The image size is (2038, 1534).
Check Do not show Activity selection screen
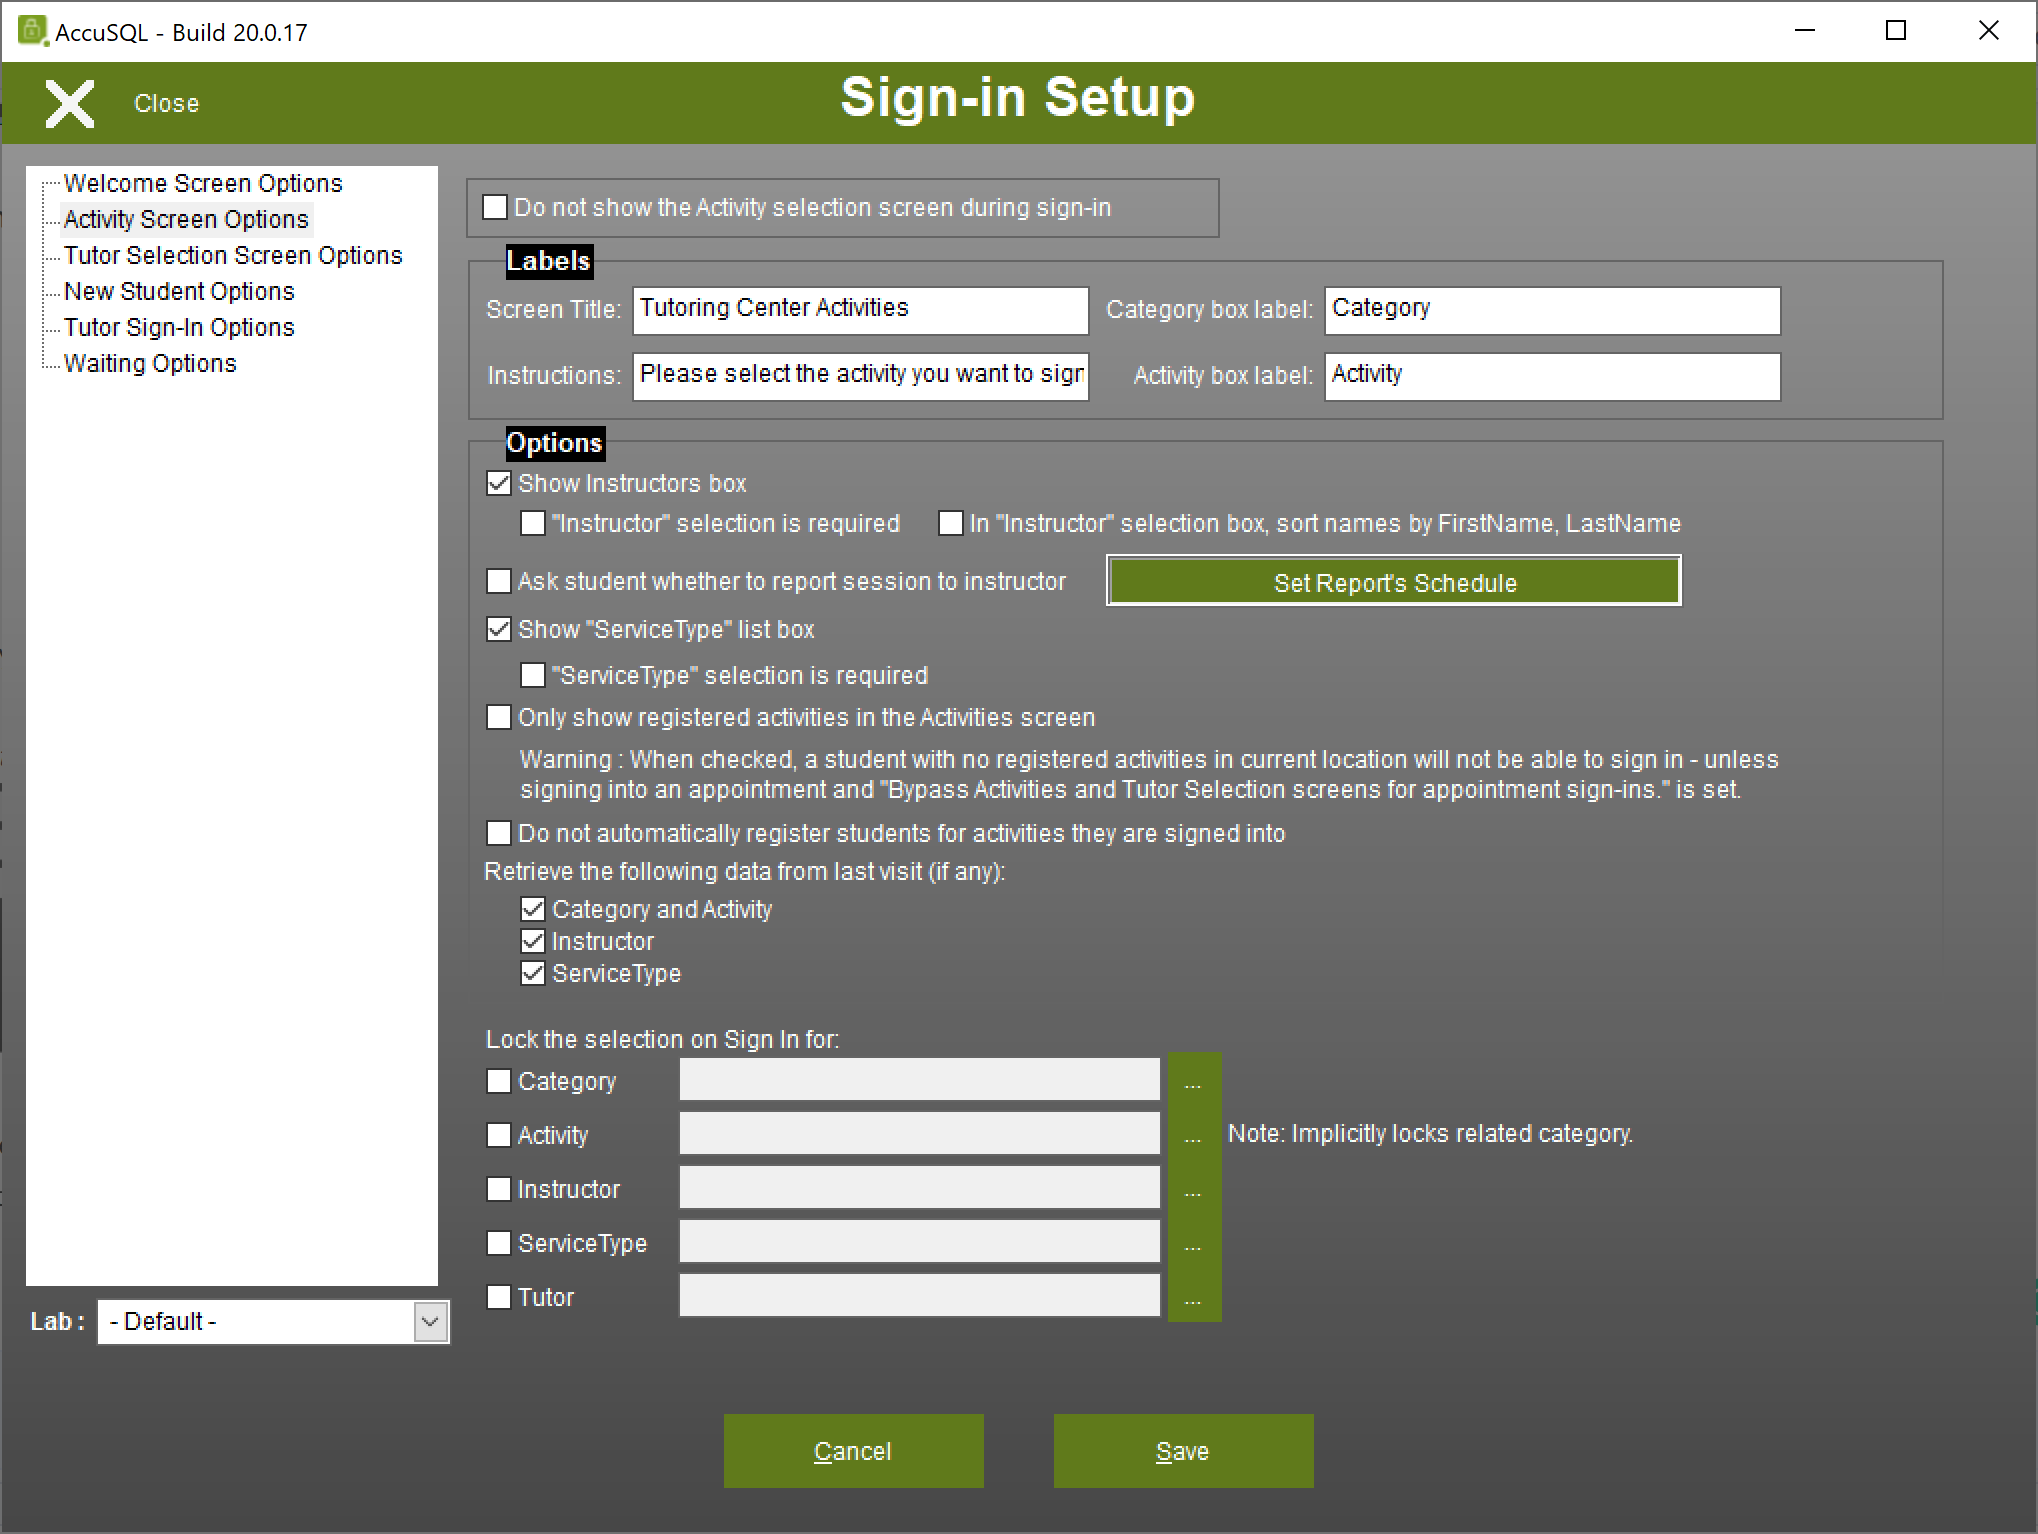495,207
